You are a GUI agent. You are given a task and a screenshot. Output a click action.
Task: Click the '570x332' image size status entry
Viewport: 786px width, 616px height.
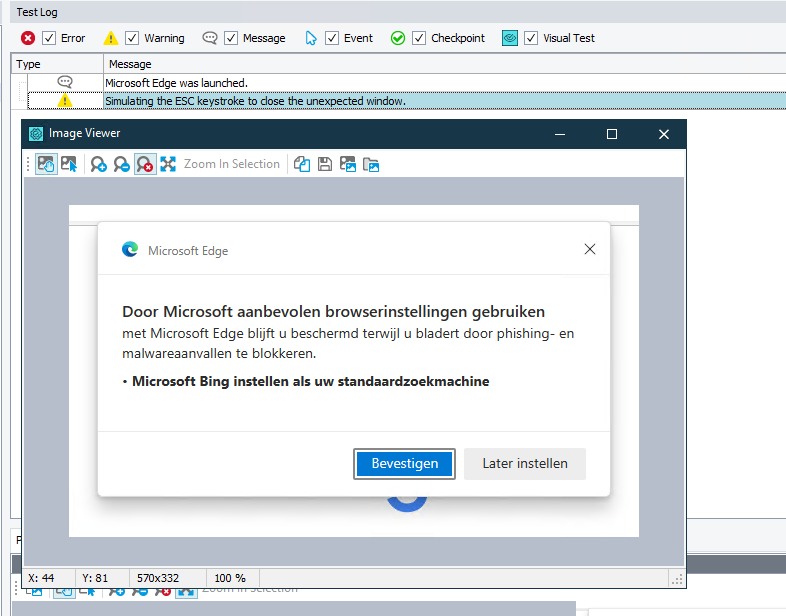(x=158, y=578)
